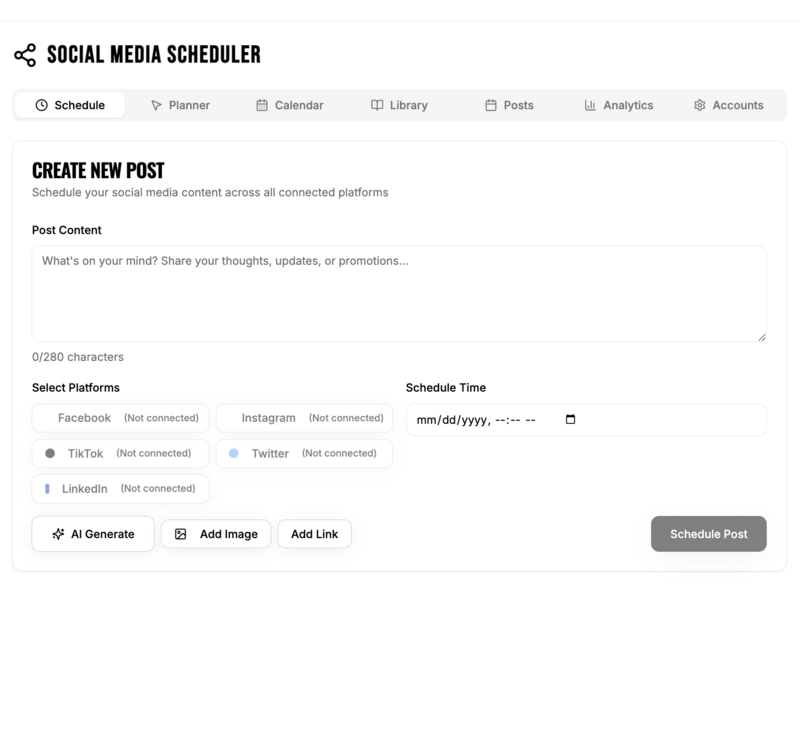This screenshot has height=743, width=800.
Task: Click the Calendar tab icon
Action: coord(262,105)
